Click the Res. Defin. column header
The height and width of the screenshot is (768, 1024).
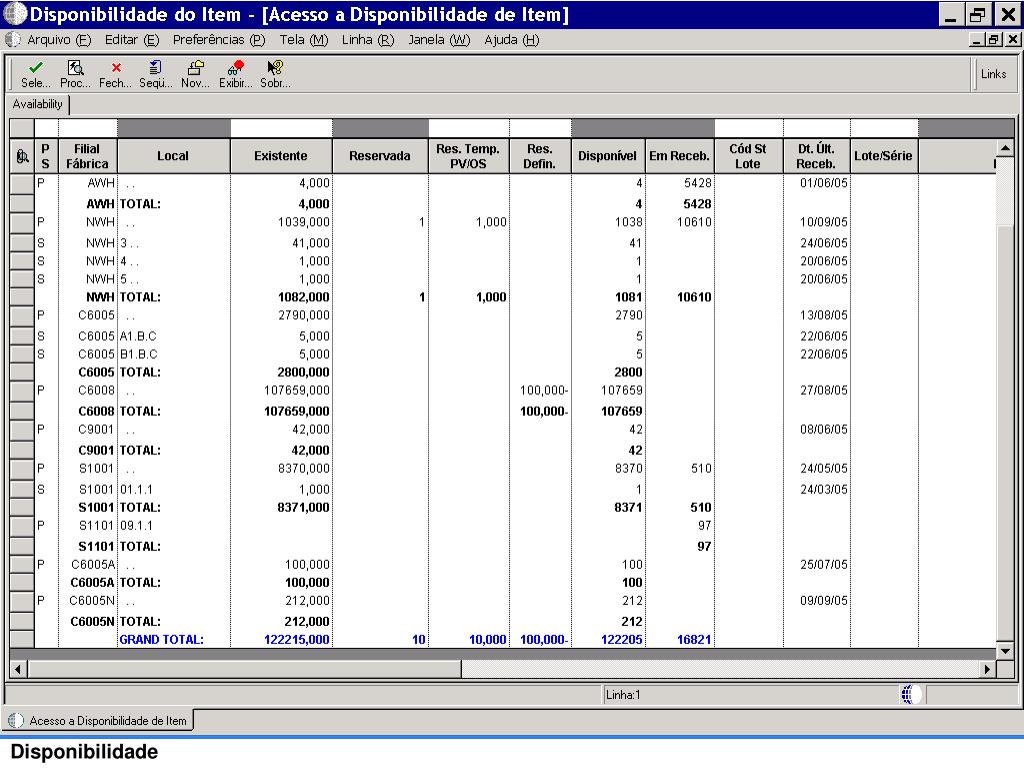(540, 156)
